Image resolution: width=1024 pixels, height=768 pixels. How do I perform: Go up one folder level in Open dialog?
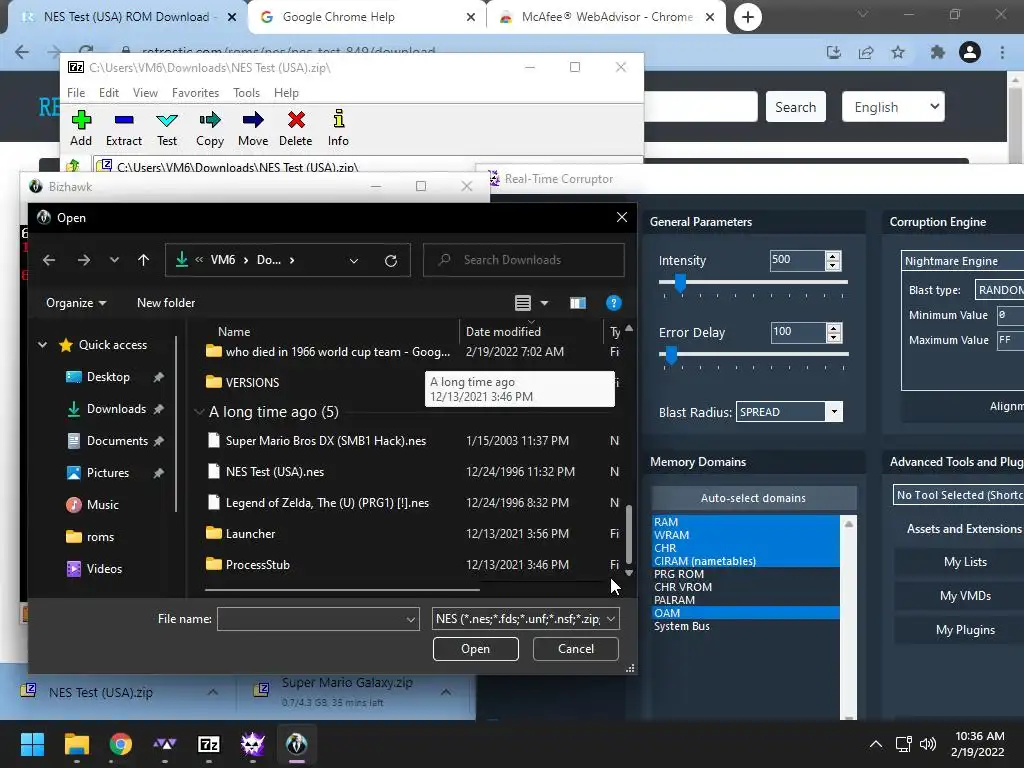point(144,260)
